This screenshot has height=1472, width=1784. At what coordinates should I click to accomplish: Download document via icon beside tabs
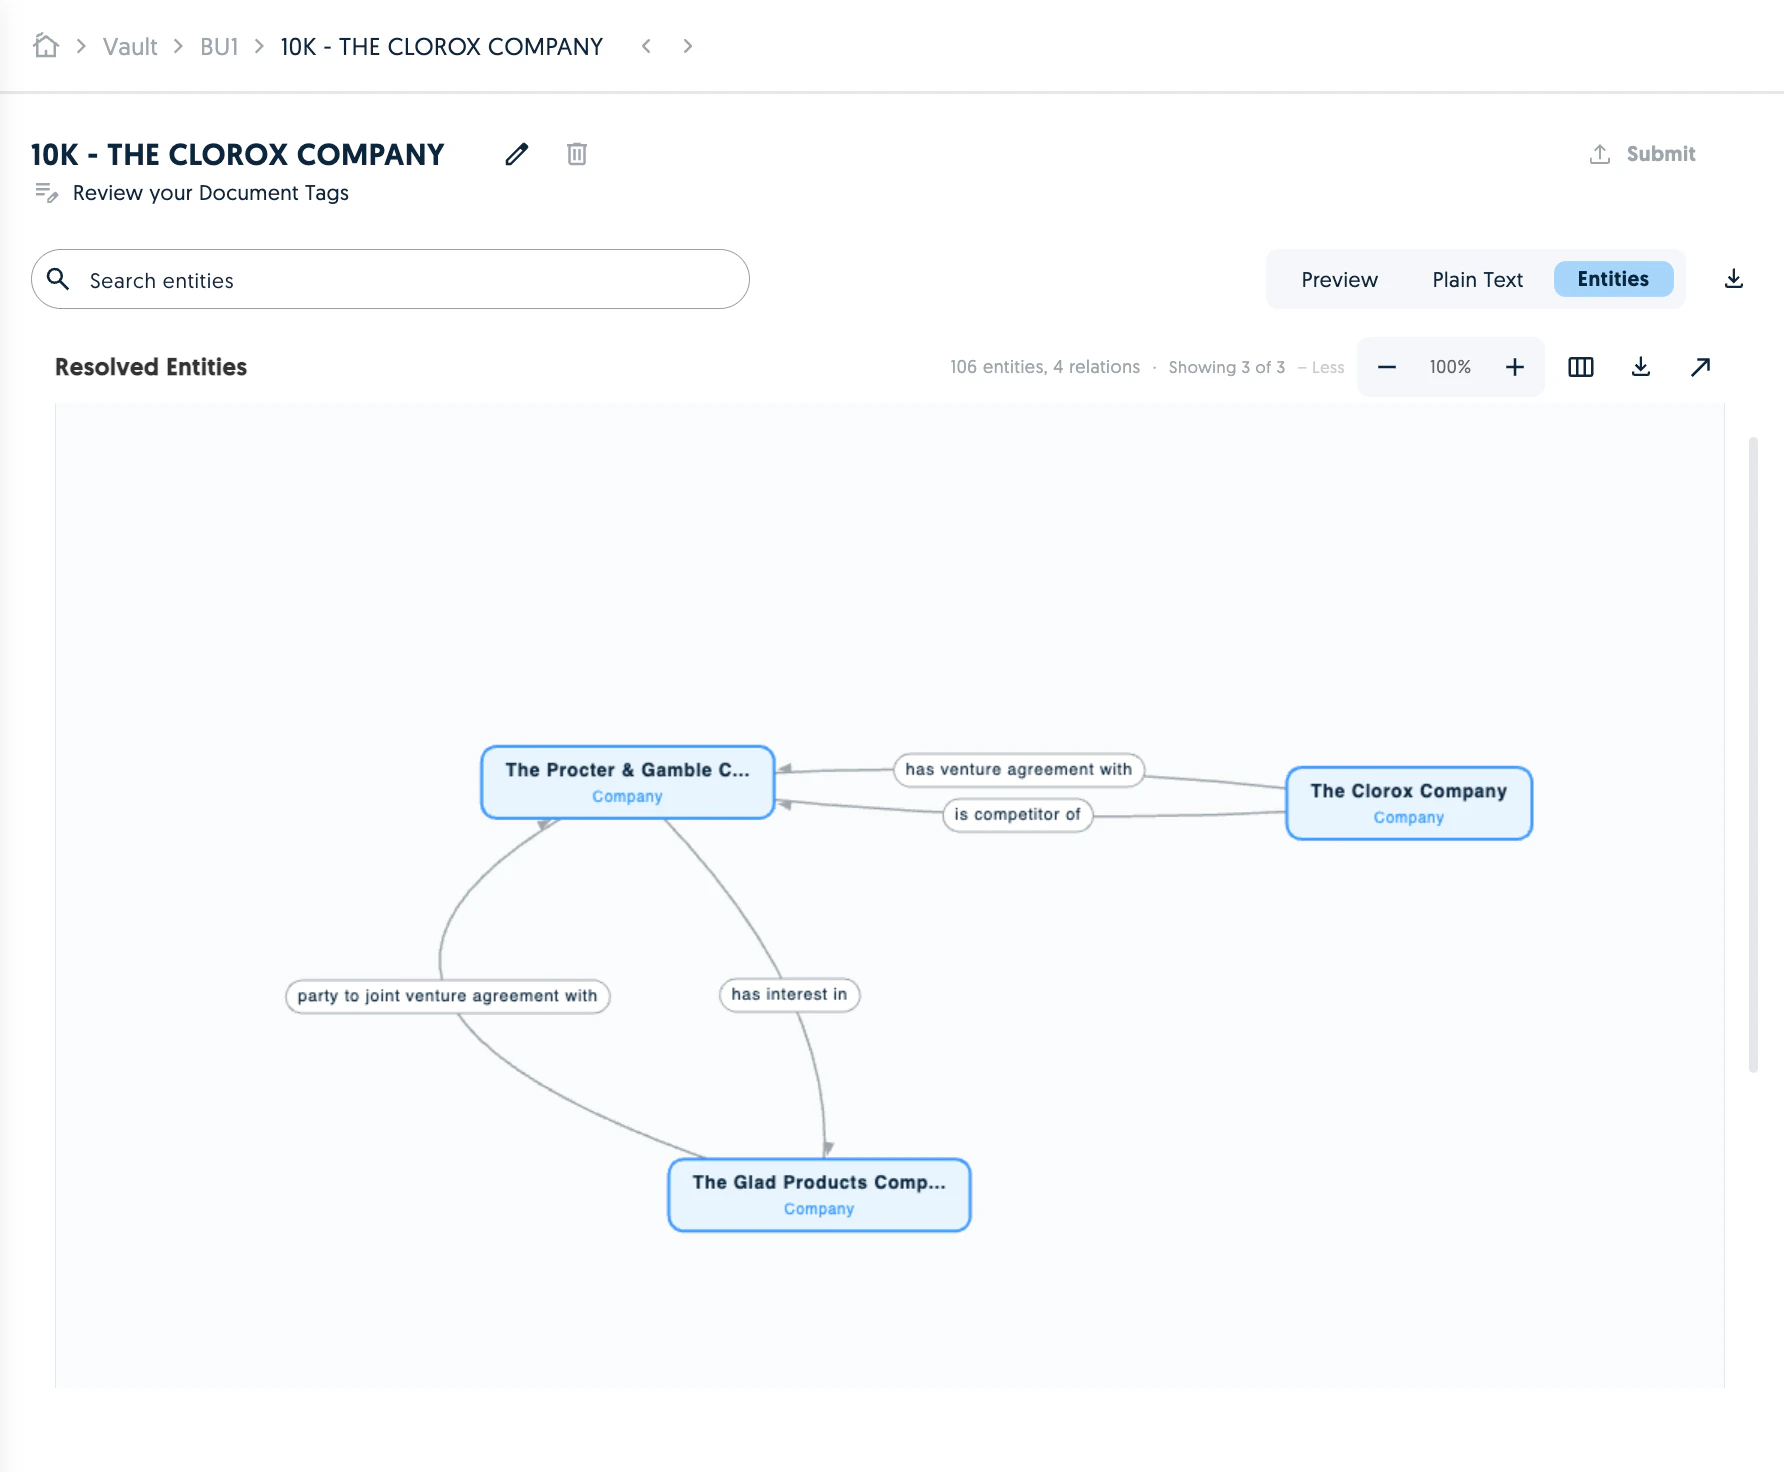click(x=1734, y=279)
